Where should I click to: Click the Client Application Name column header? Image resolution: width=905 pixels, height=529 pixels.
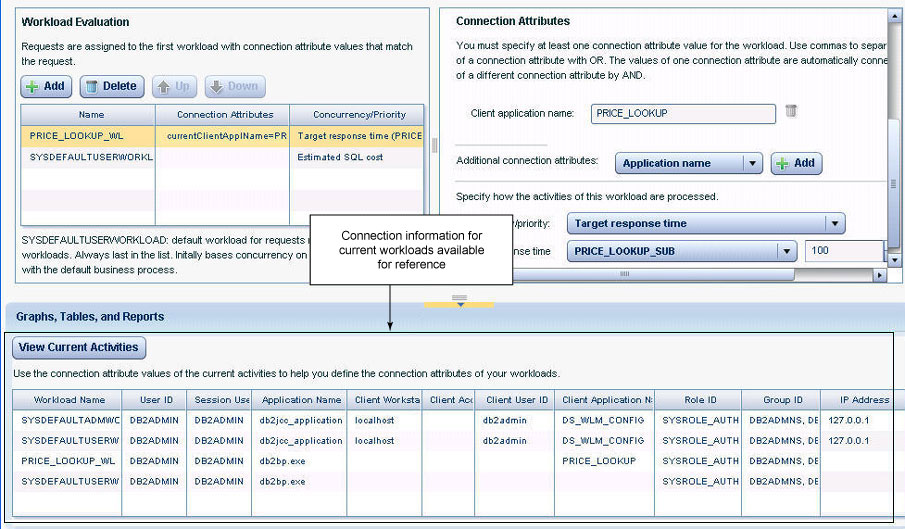(605, 400)
